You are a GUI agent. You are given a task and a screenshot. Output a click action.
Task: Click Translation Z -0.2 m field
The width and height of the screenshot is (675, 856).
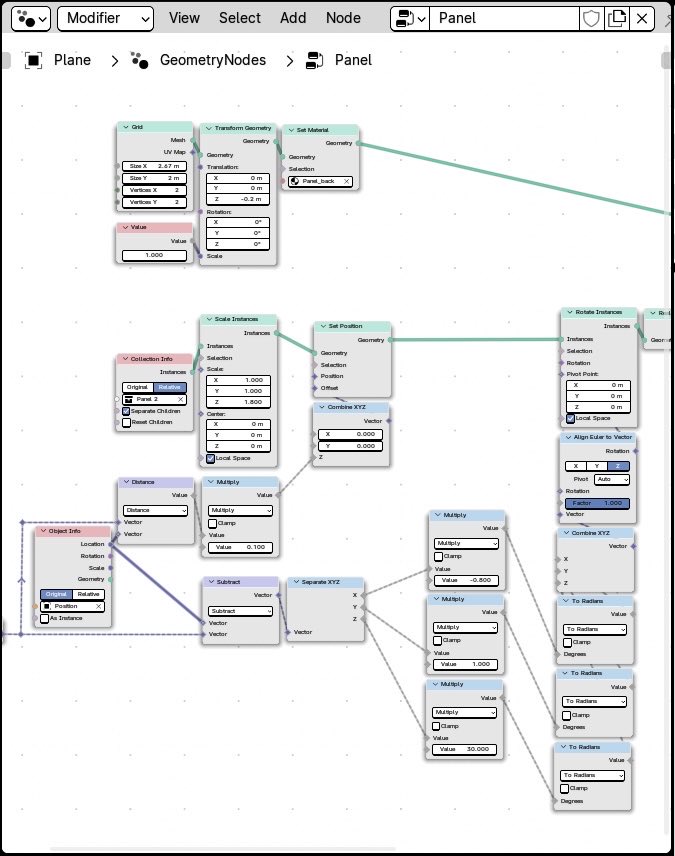pos(238,199)
